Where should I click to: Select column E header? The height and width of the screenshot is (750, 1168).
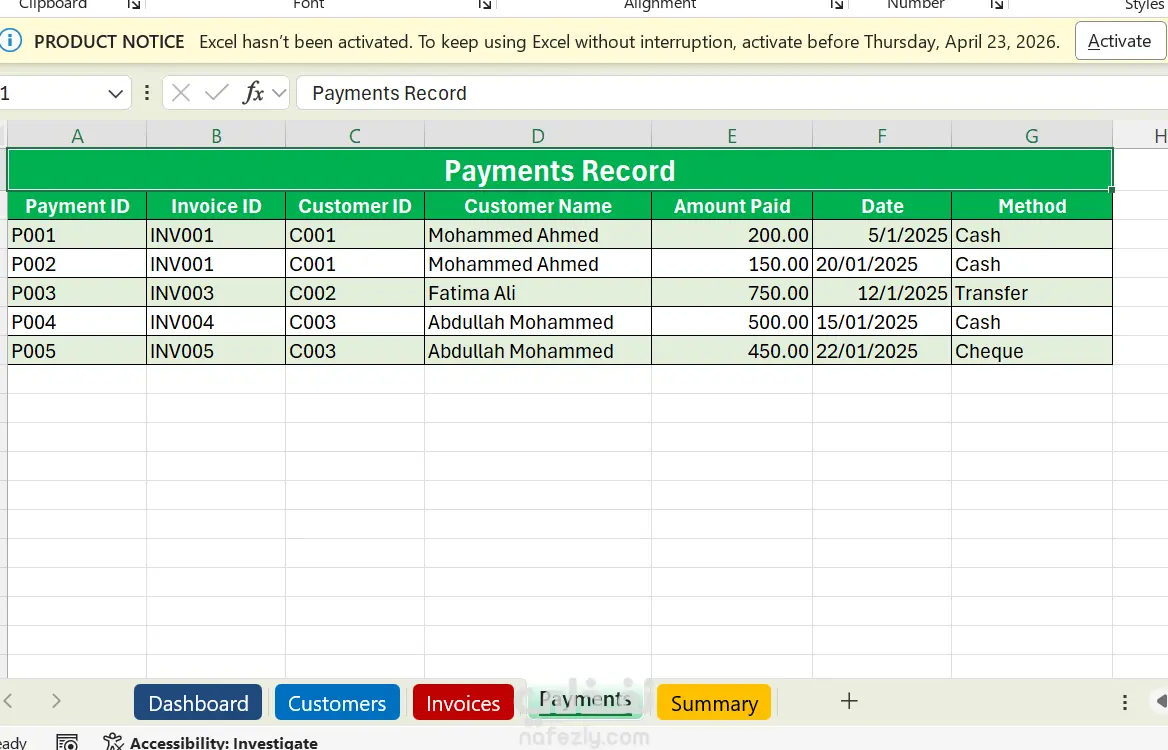pyautogui.click(x=732, y=136)
